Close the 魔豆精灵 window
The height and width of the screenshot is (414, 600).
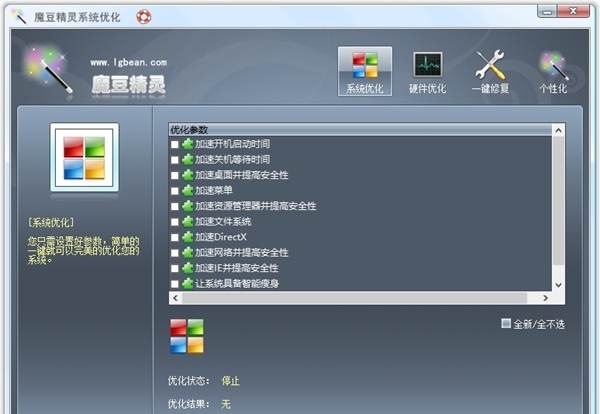coord(573,11)
